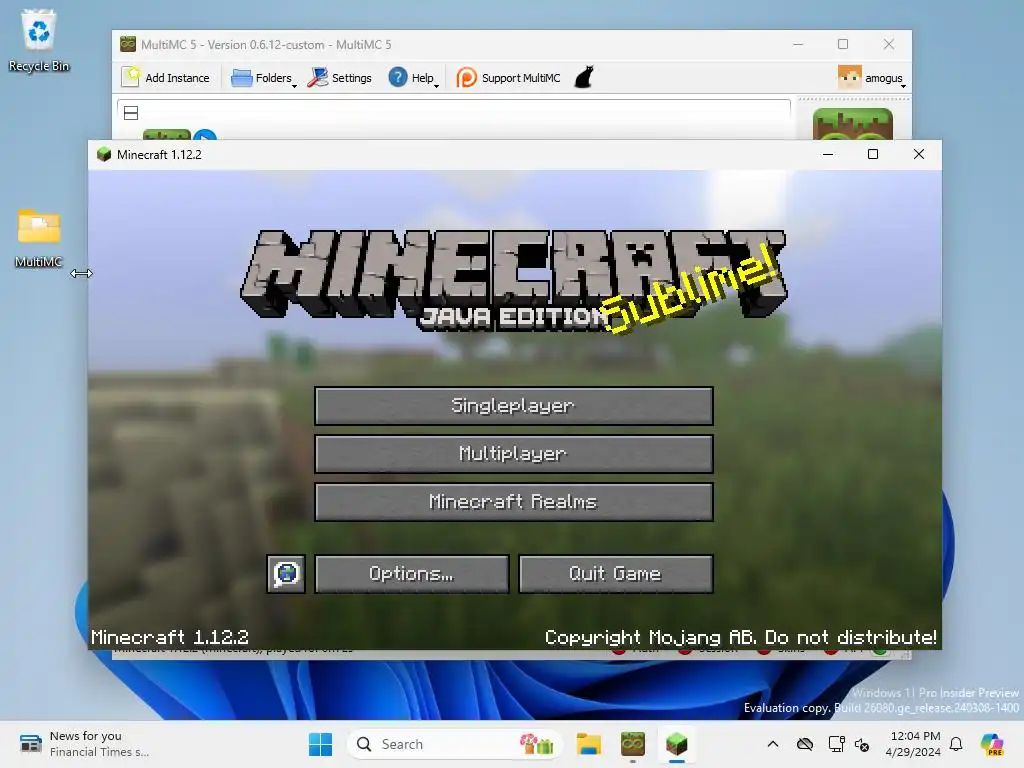Screen dimensions: 1024x768
Task: Open the Help dropdown in MultiMC
Action: 413,78
